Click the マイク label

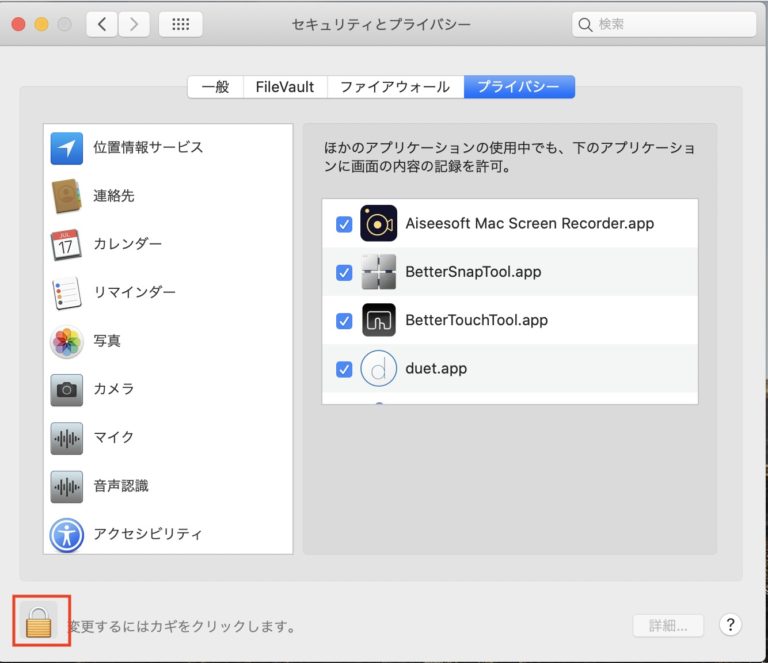114,437
